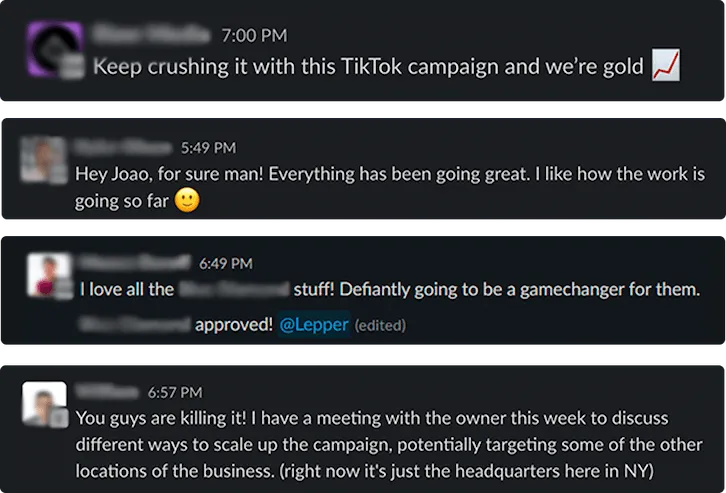
Task: Click the smiley face emoji
Action: (186, 200)
